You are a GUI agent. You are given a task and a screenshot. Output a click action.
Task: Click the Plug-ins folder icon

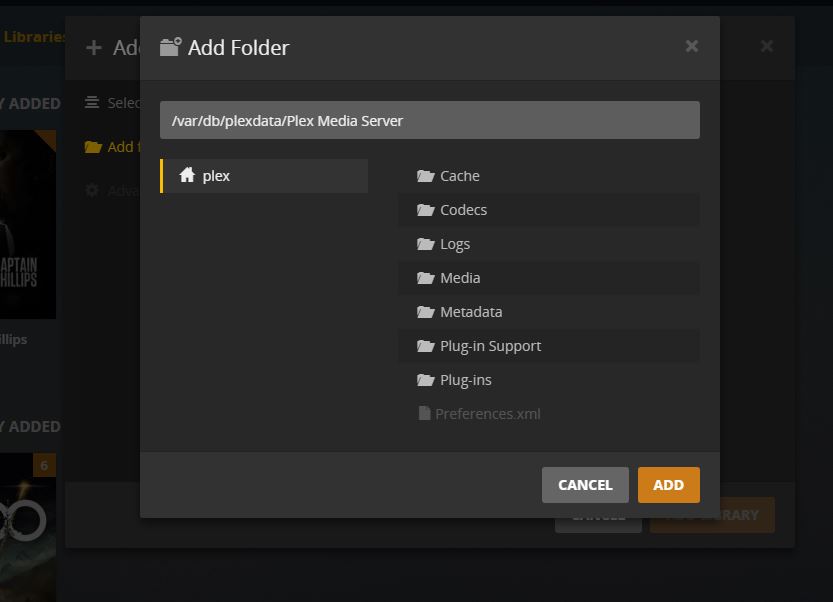coord(425,380)
